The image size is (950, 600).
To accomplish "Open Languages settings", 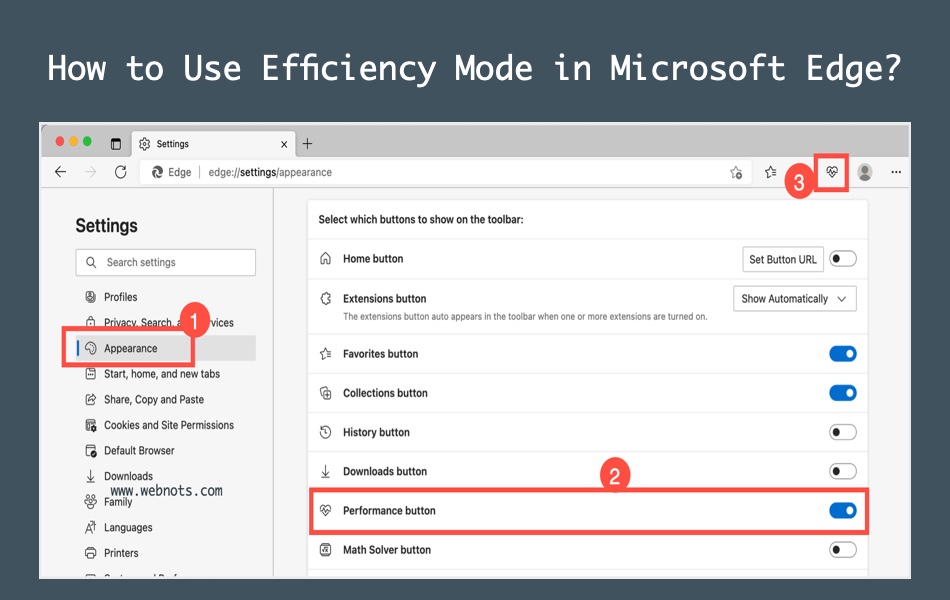I will (128, 527).
